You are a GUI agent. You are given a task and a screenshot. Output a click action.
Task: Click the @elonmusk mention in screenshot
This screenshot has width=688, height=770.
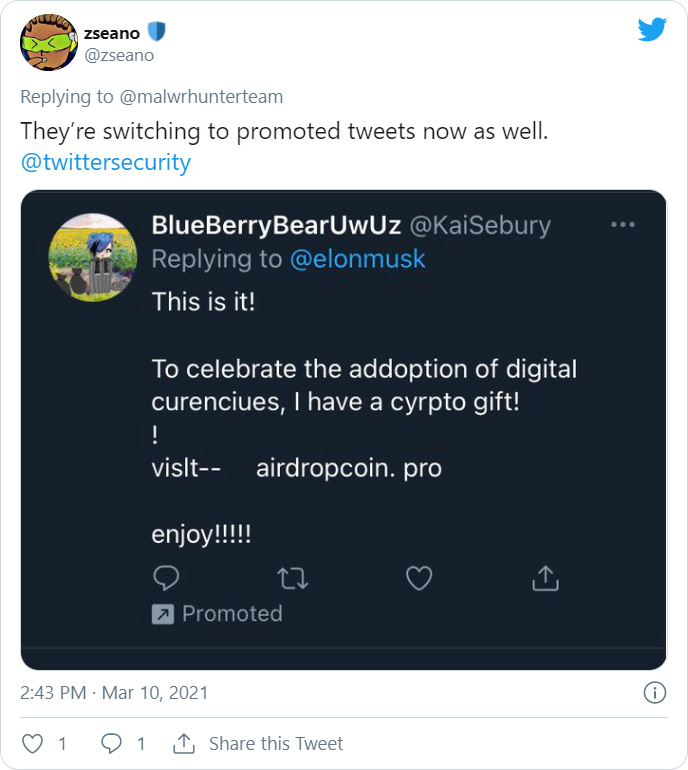coord(357,259)
